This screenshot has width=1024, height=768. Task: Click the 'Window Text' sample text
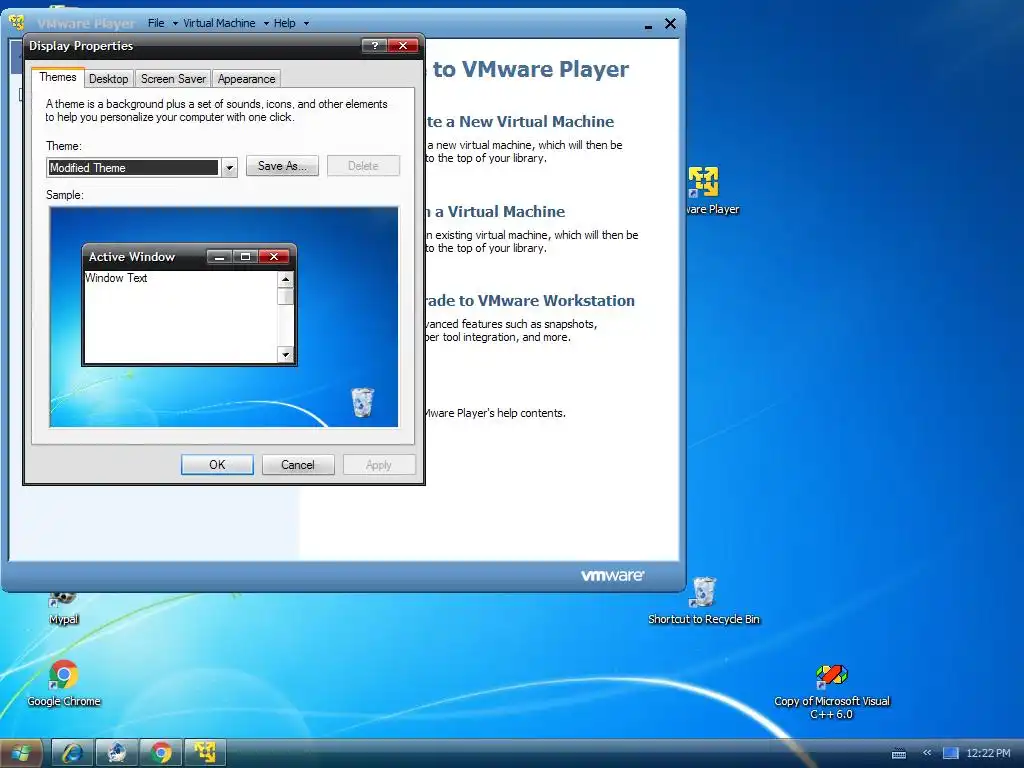click(116, 278)
